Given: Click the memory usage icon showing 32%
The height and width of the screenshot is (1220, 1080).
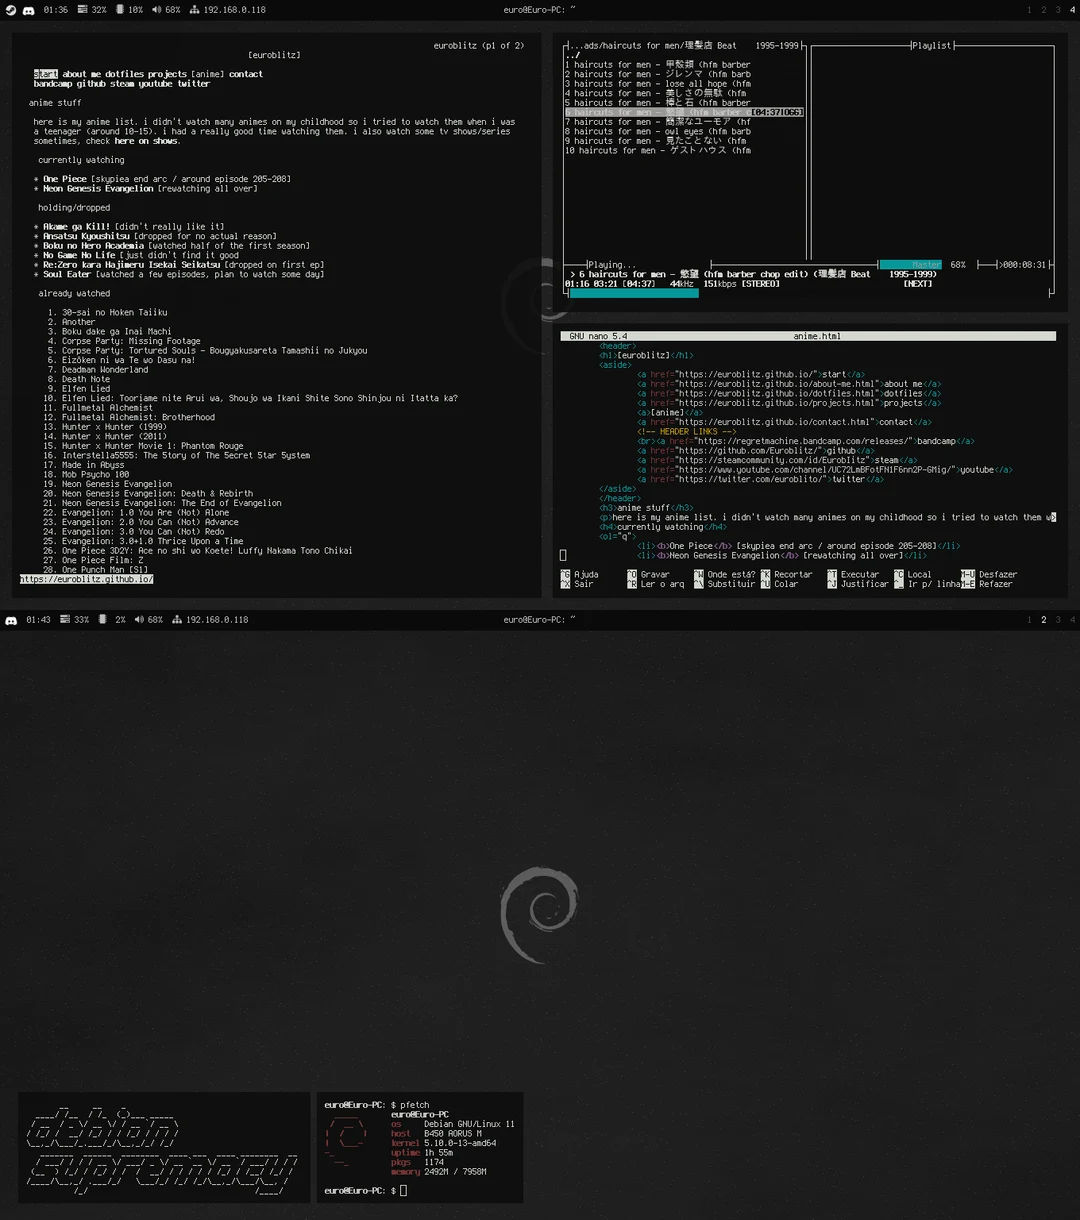Looking at the screenshot, I should [82, 10].
